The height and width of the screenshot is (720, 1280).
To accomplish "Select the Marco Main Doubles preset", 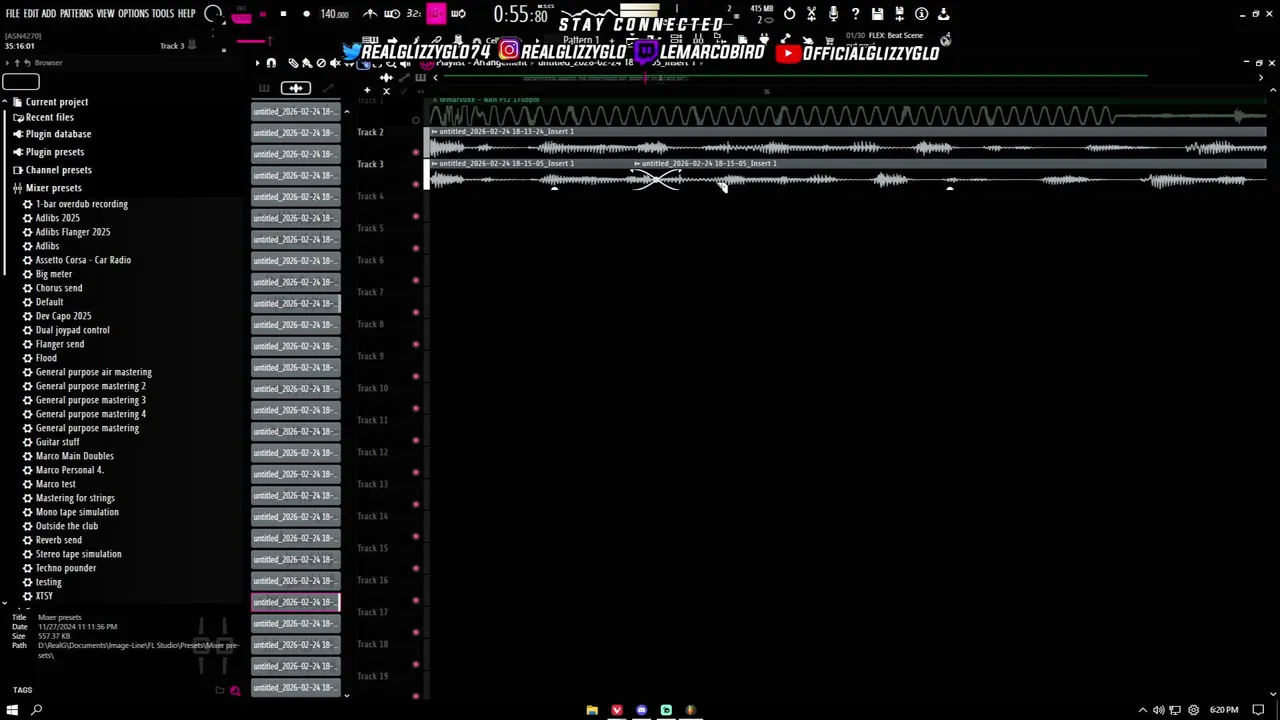I will pos(75,456).
